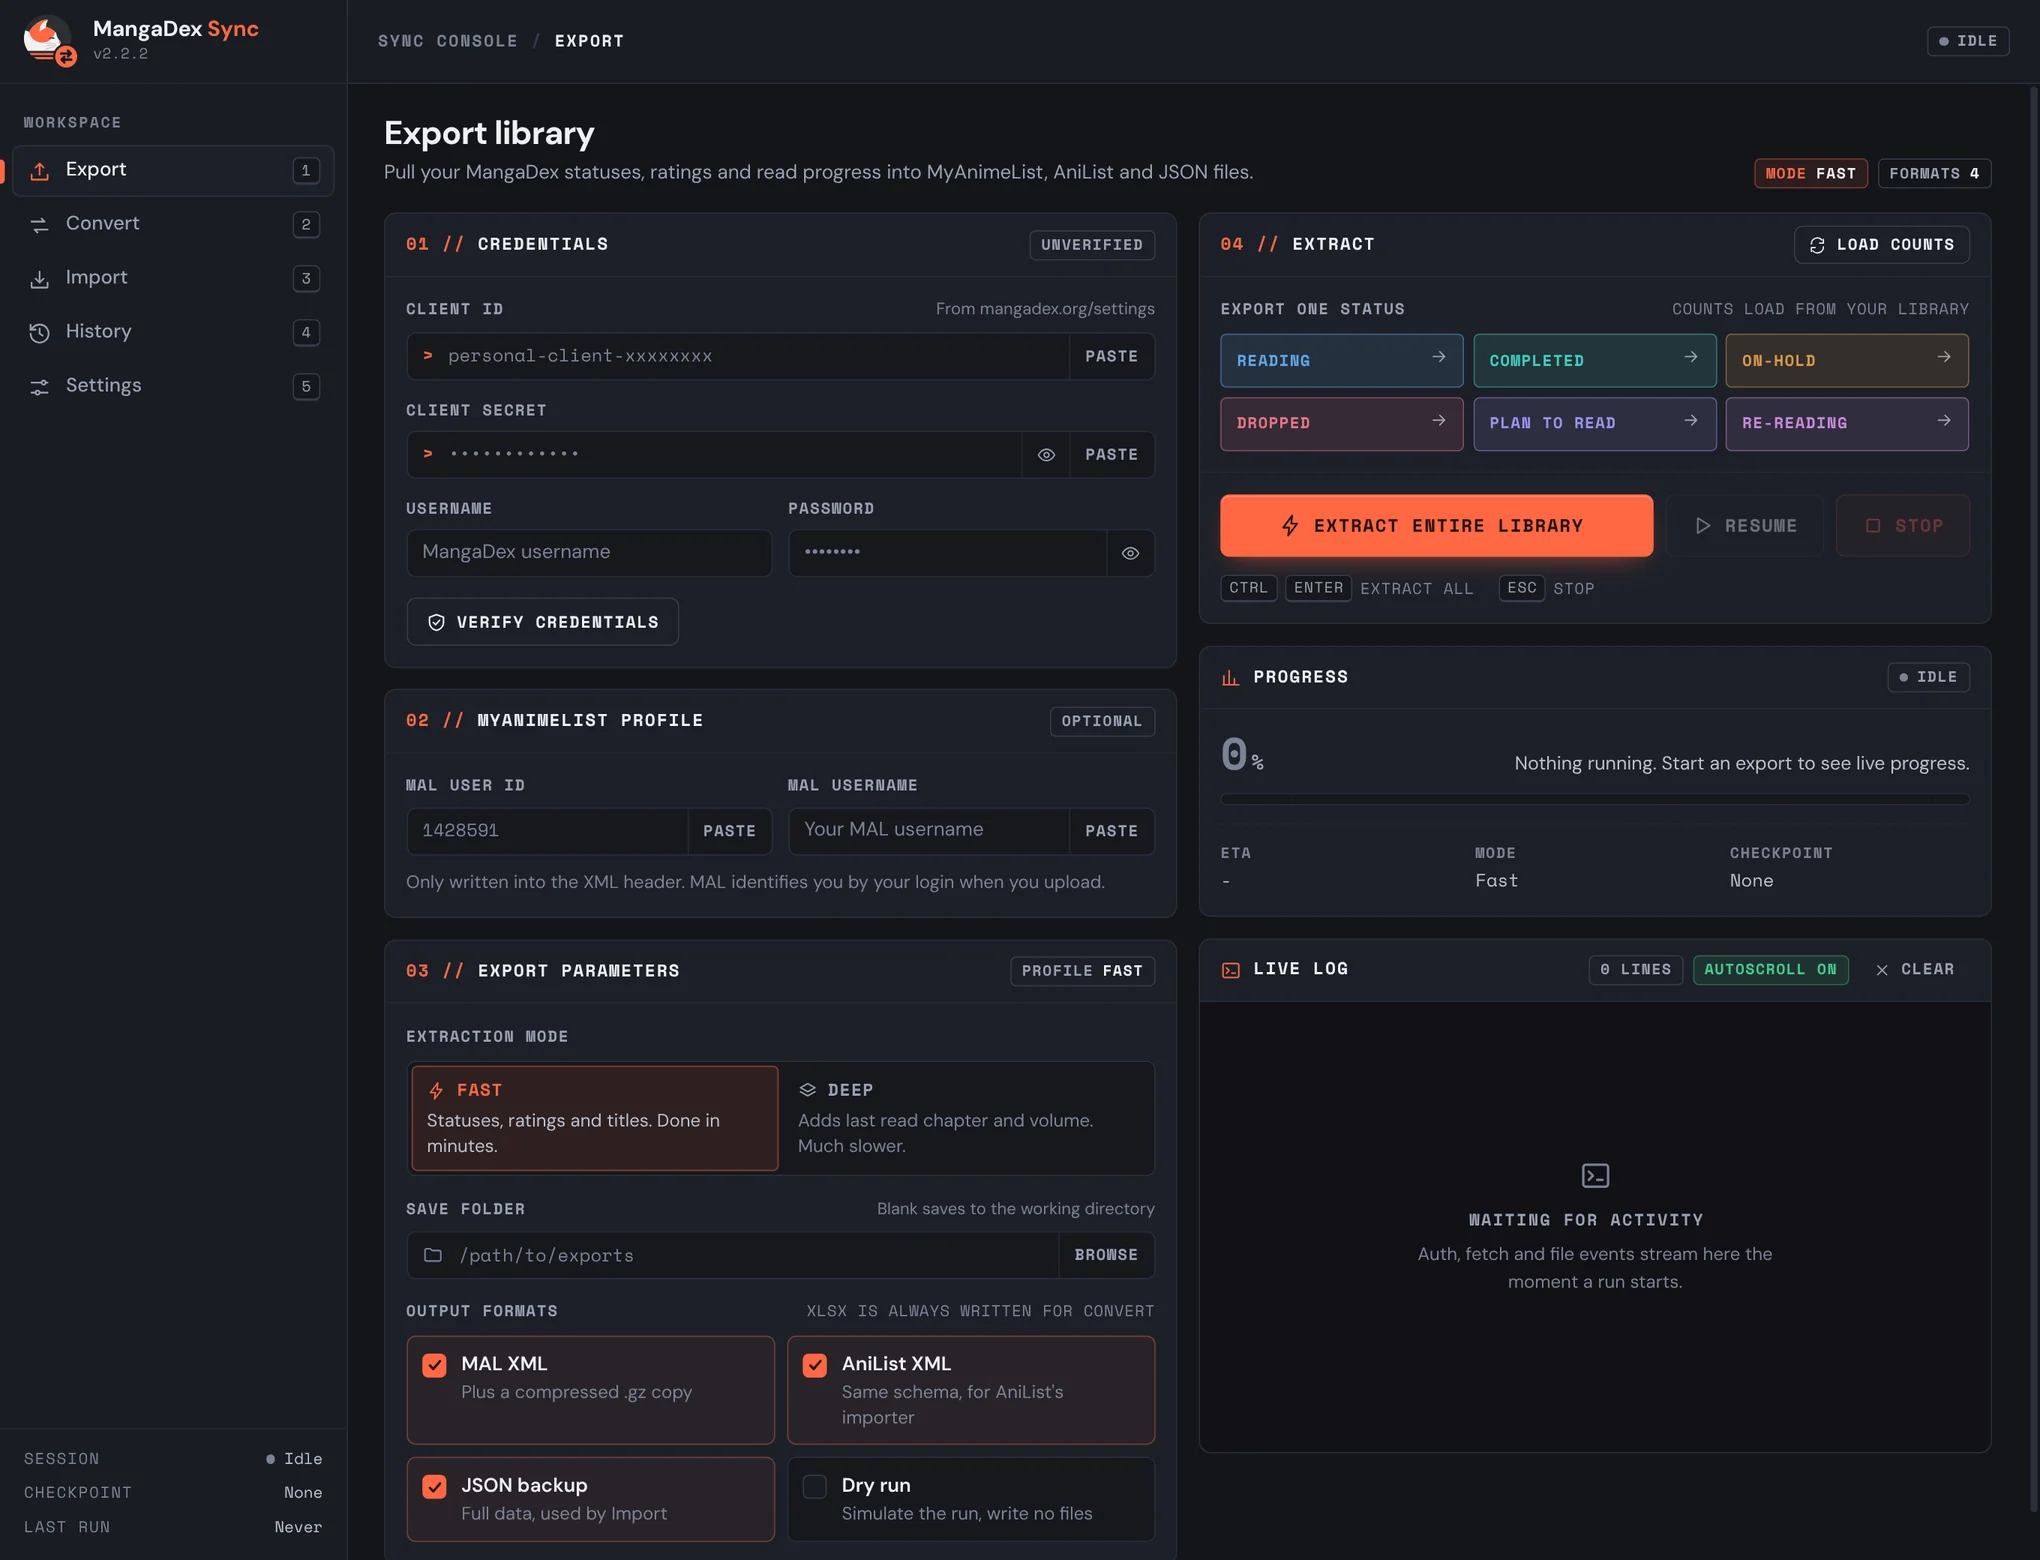Reveal the password using its eye icon
Viewport: 2040px width, 1560px height.
pyautogui.click(x=1130, y=553)
